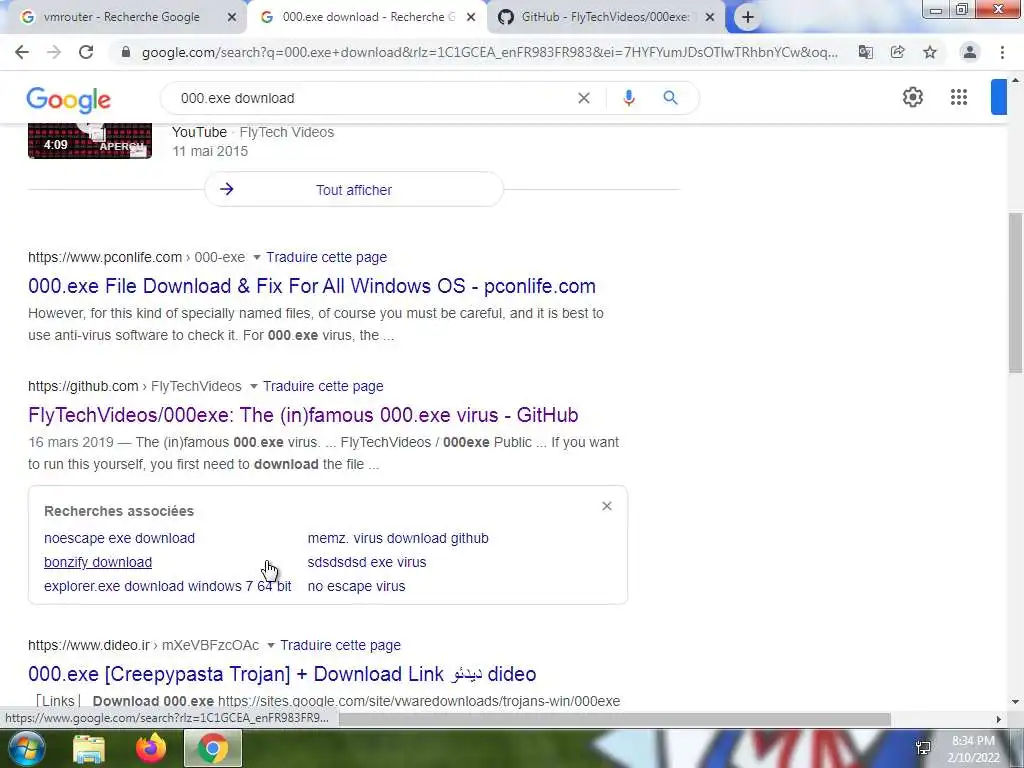1024x768 pixels.
Task: Go to Google home via the logo
Action: pos(69,100)
